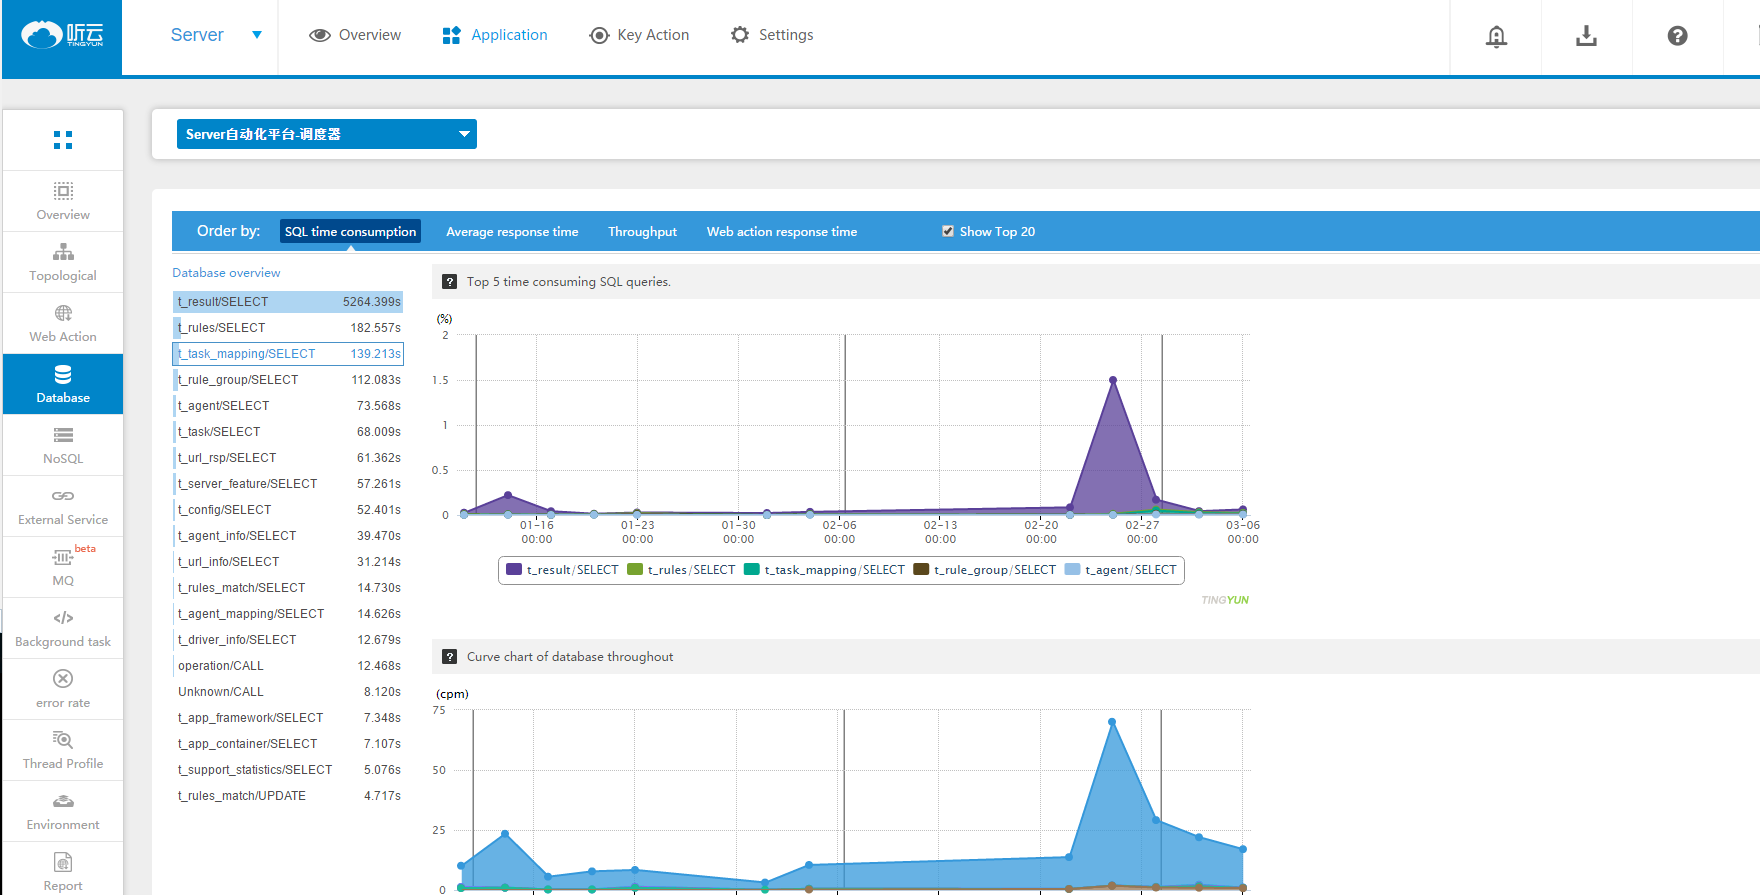Open the Server自动化平台-调度器 application dropdown
This screenshot has width=1760, height=895.
(326, 134)
